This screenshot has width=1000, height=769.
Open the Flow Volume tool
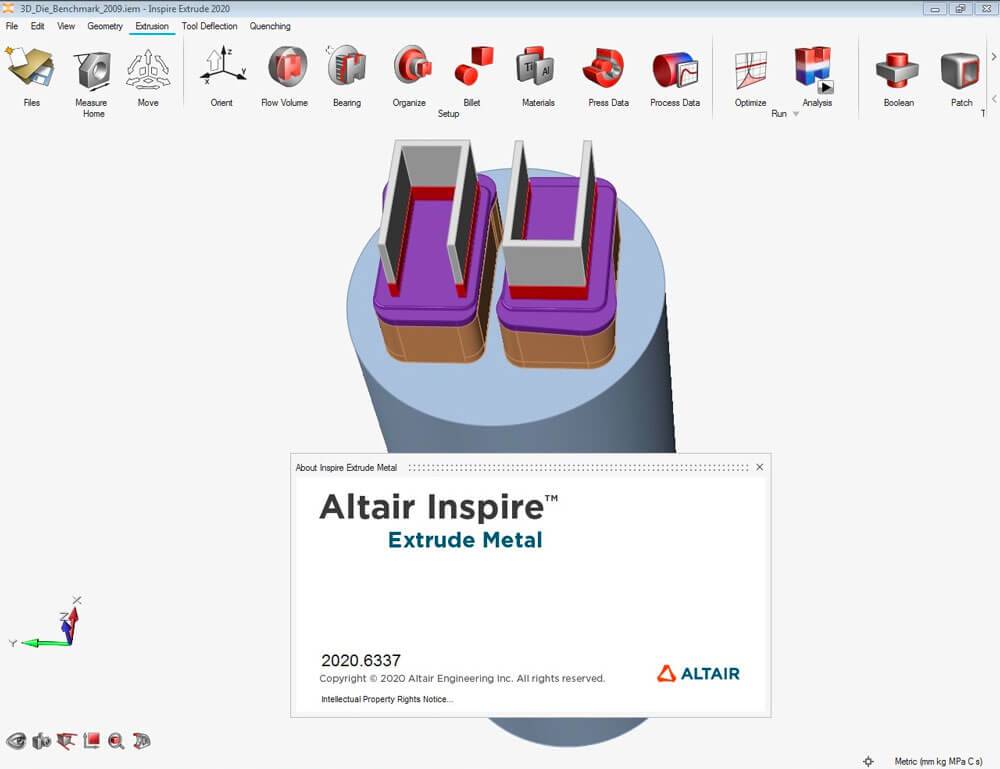pyautogui.click(x=285, y=68)
